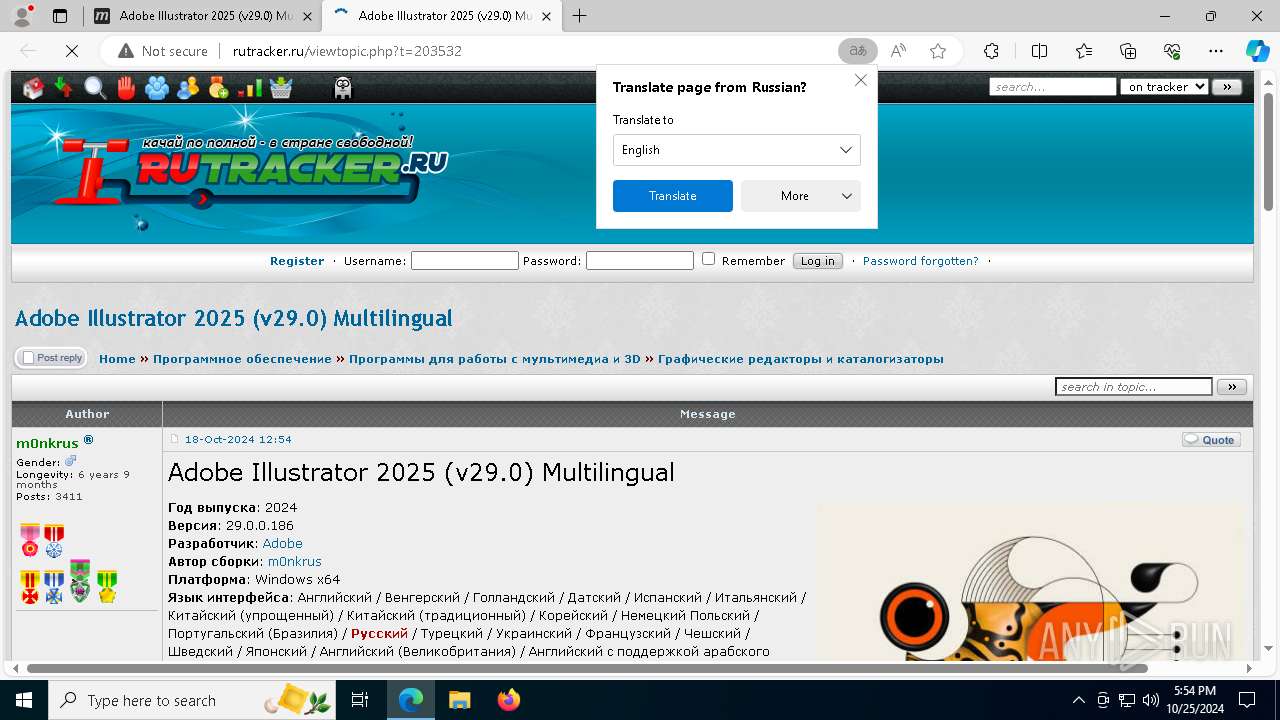Click the green and red arrows tracker icon
The height and width of the screenshot is (720, 1280).
(x=64, y=88)
